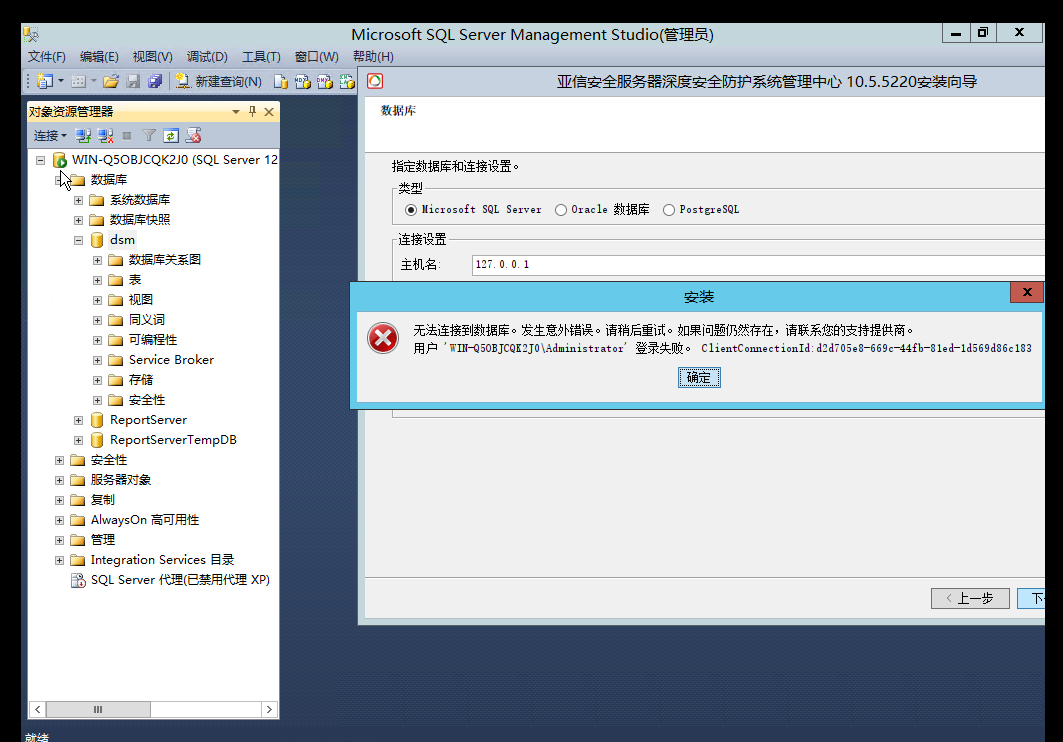Open the 编辑(E) menu
This screenshot has height=742, width=1063.
point(99,57)
